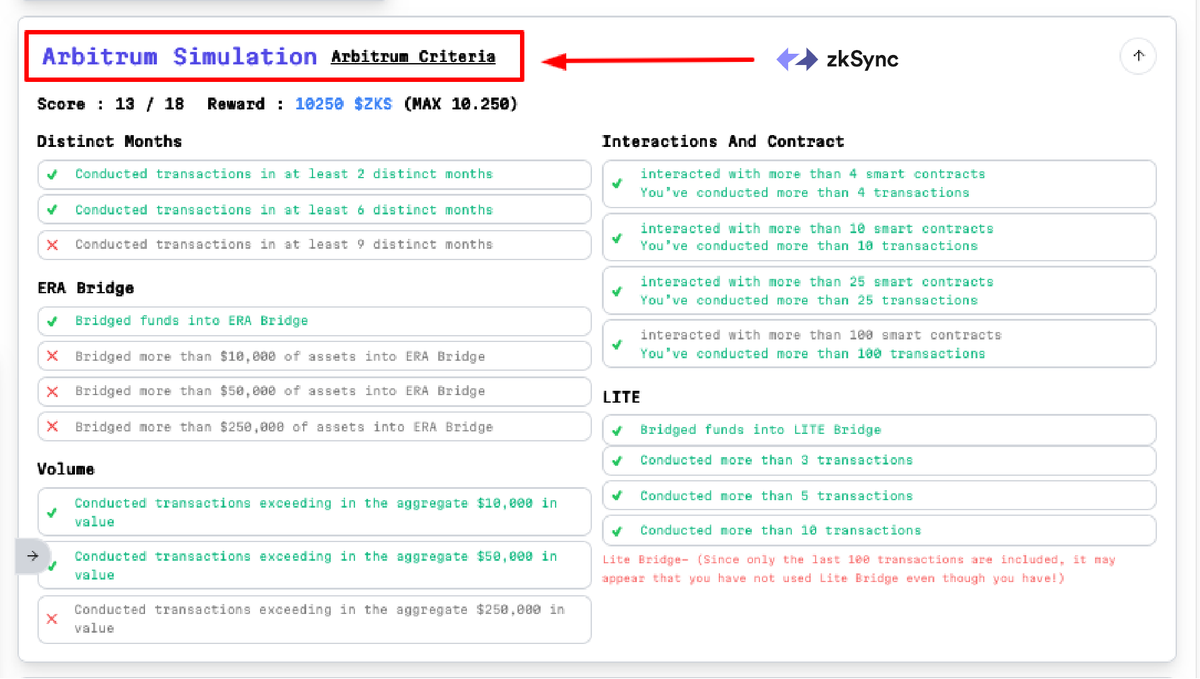The width and height of the screenshot is (1200, 679).
Task: Click LITE 'Conducted more than 10 transactions' row
Action: point(879,530)
